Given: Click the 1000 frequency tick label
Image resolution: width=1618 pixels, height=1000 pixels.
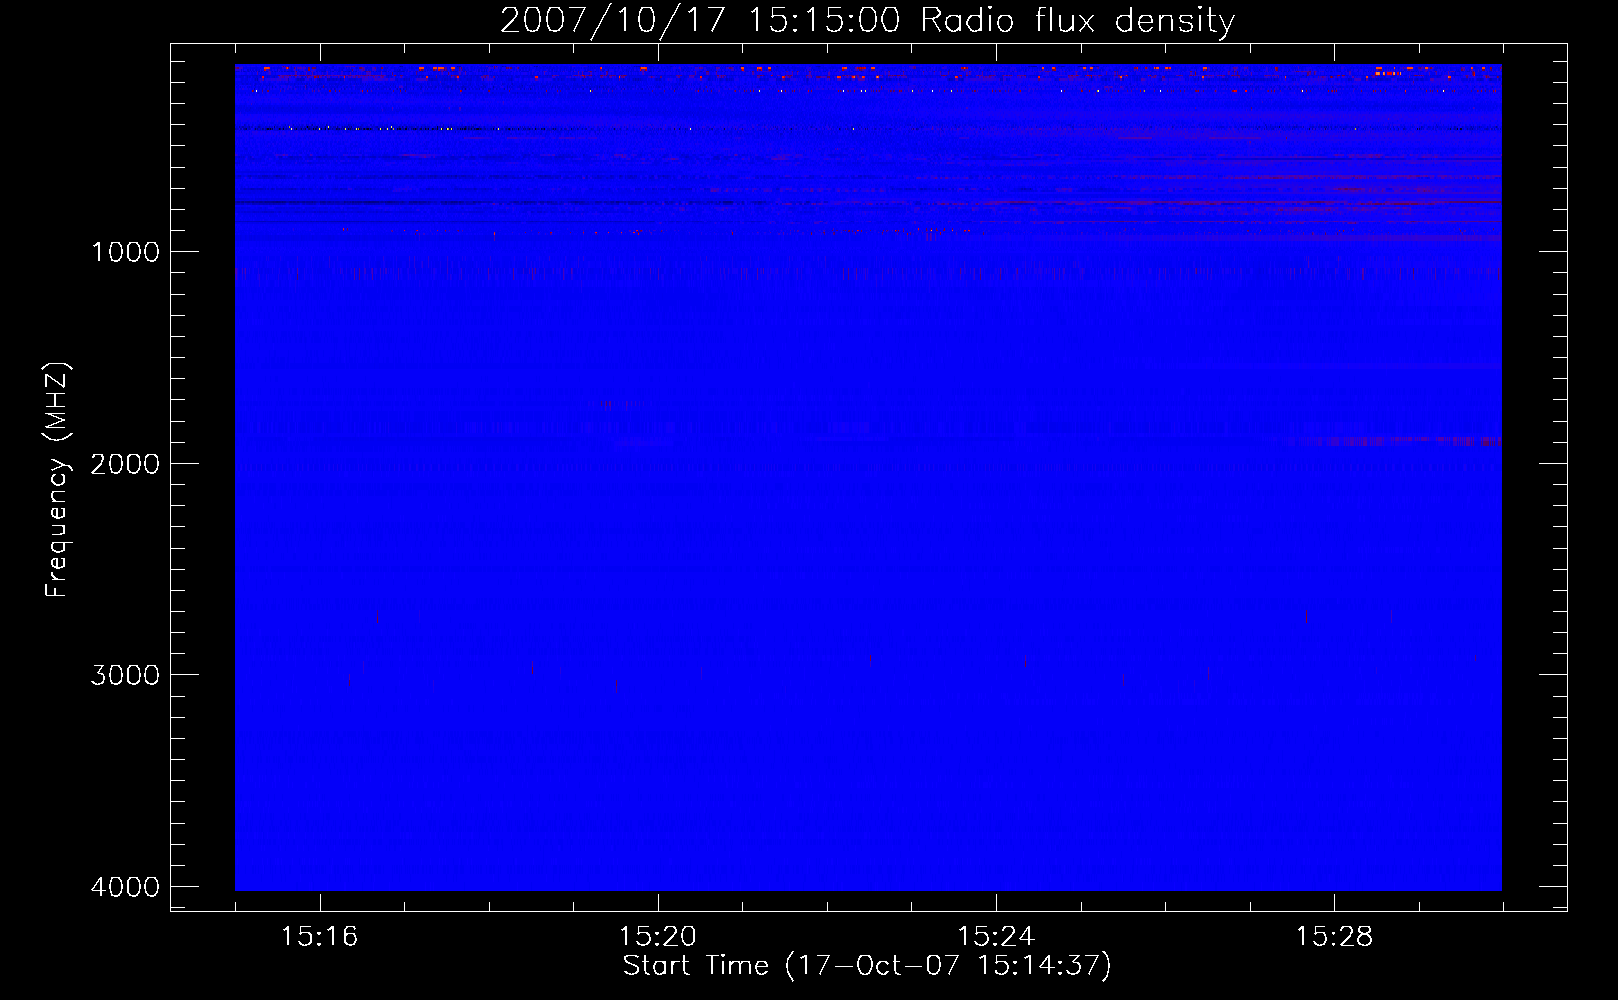Looking at the screenshot, I should [125, 252].
